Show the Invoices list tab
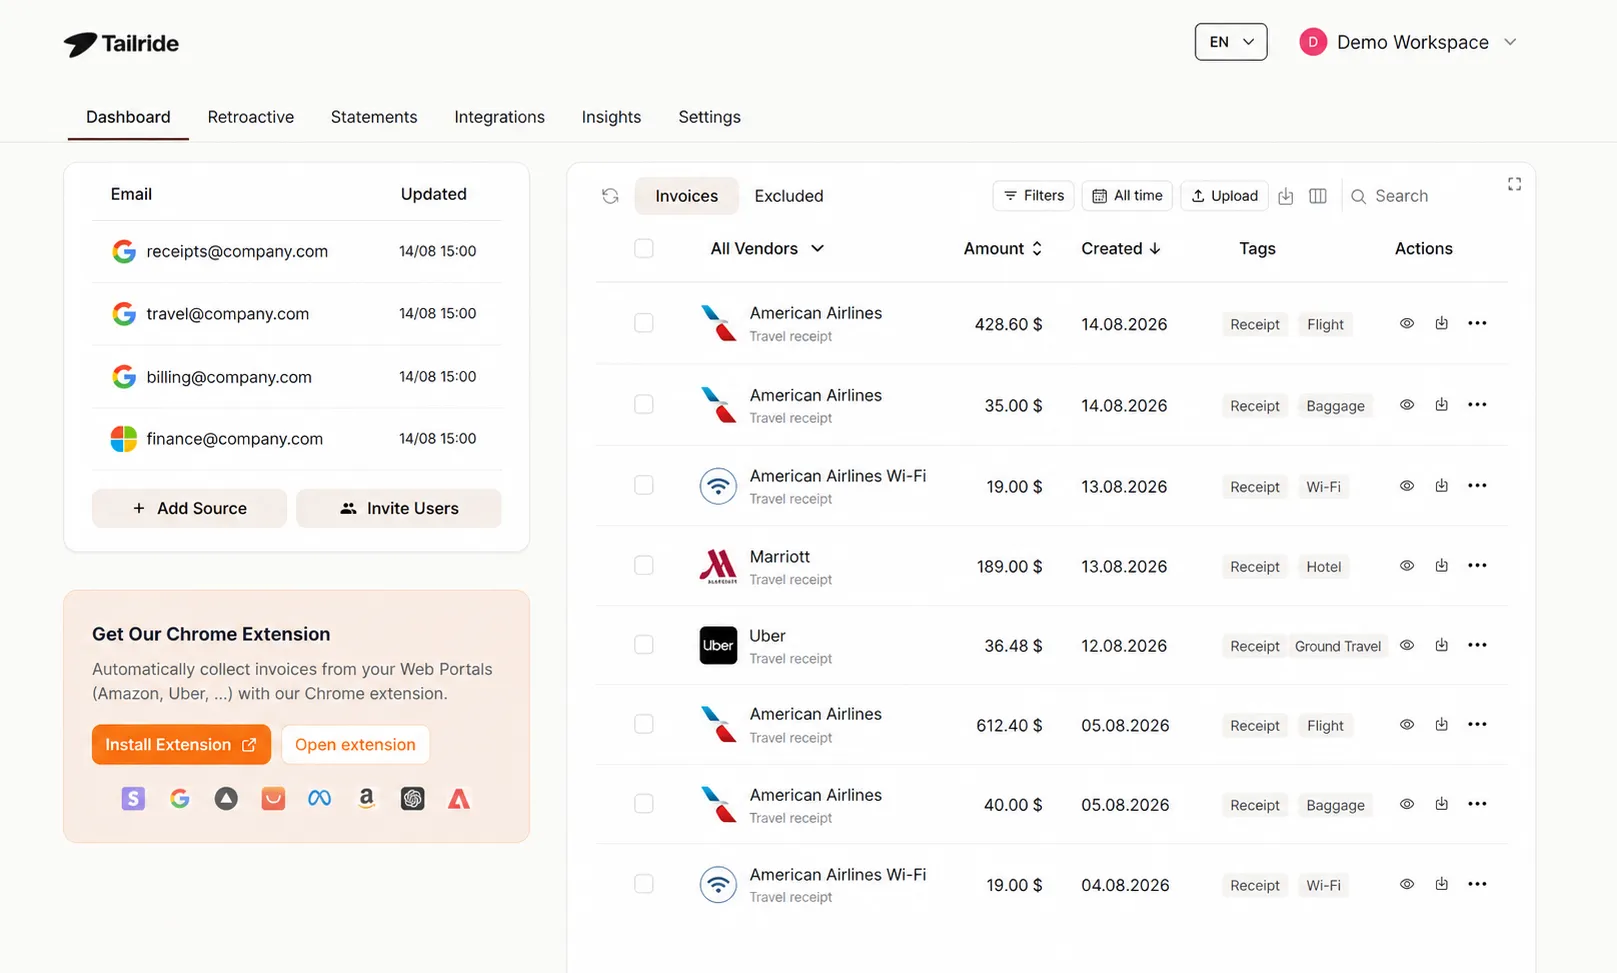Image resolution: width=1617 pixels, height=973 pixels. (x=687, y=196)
